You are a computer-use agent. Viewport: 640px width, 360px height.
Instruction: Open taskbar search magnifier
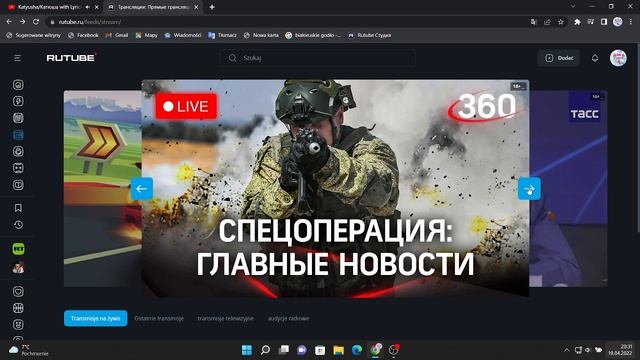coord(265,350)
